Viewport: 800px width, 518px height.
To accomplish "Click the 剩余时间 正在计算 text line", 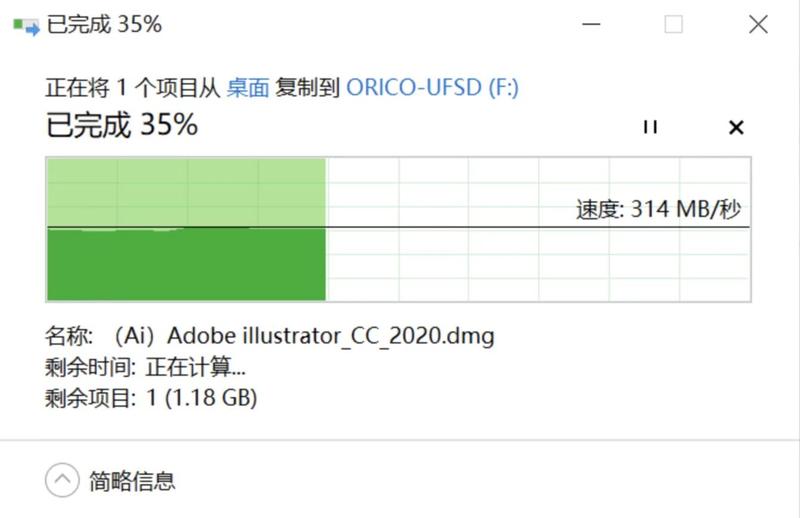I will 145,367.
